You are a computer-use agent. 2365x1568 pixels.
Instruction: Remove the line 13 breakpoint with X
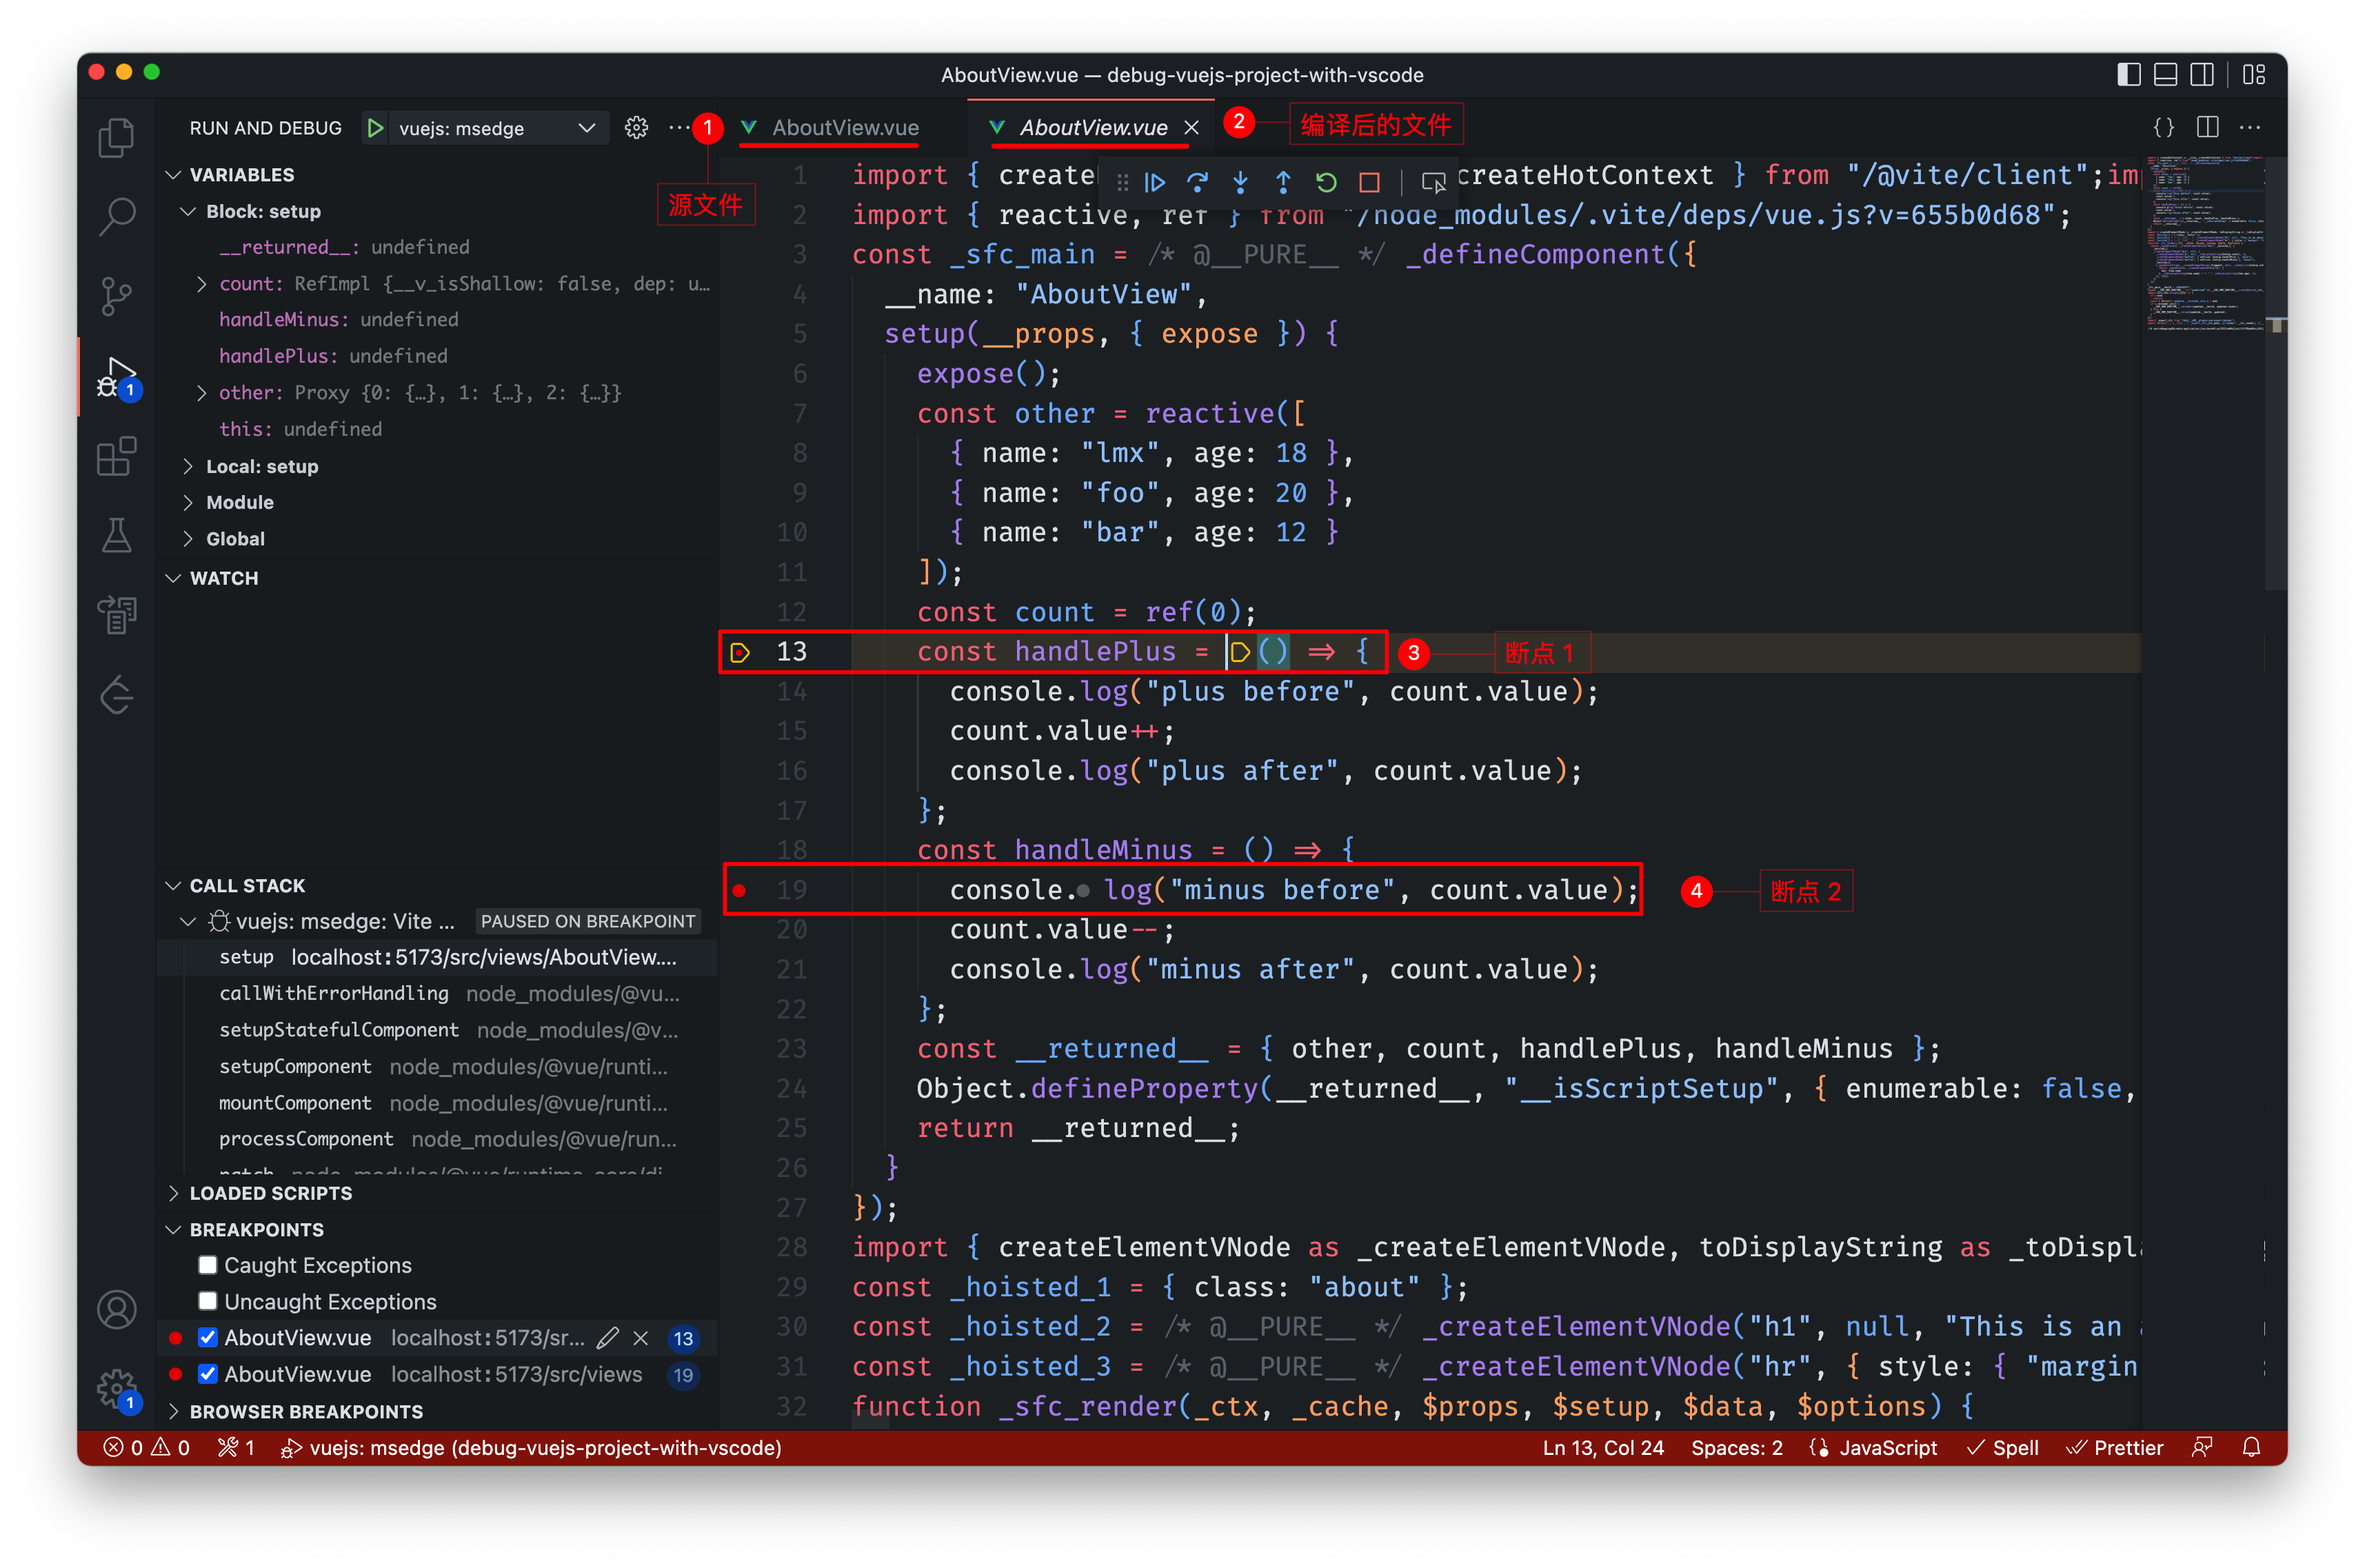[x=641, y=1338]
